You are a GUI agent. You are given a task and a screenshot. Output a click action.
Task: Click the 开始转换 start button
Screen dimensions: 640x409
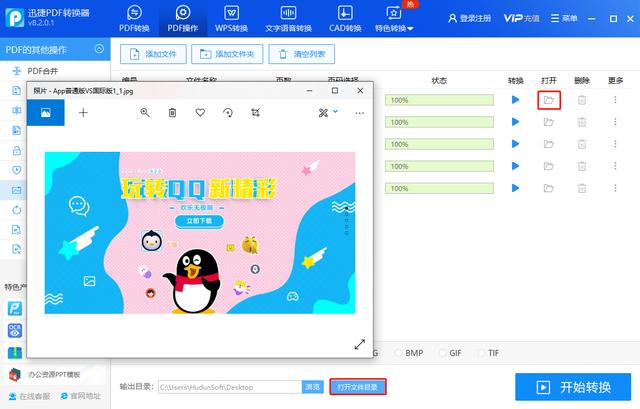click(573, 387)
